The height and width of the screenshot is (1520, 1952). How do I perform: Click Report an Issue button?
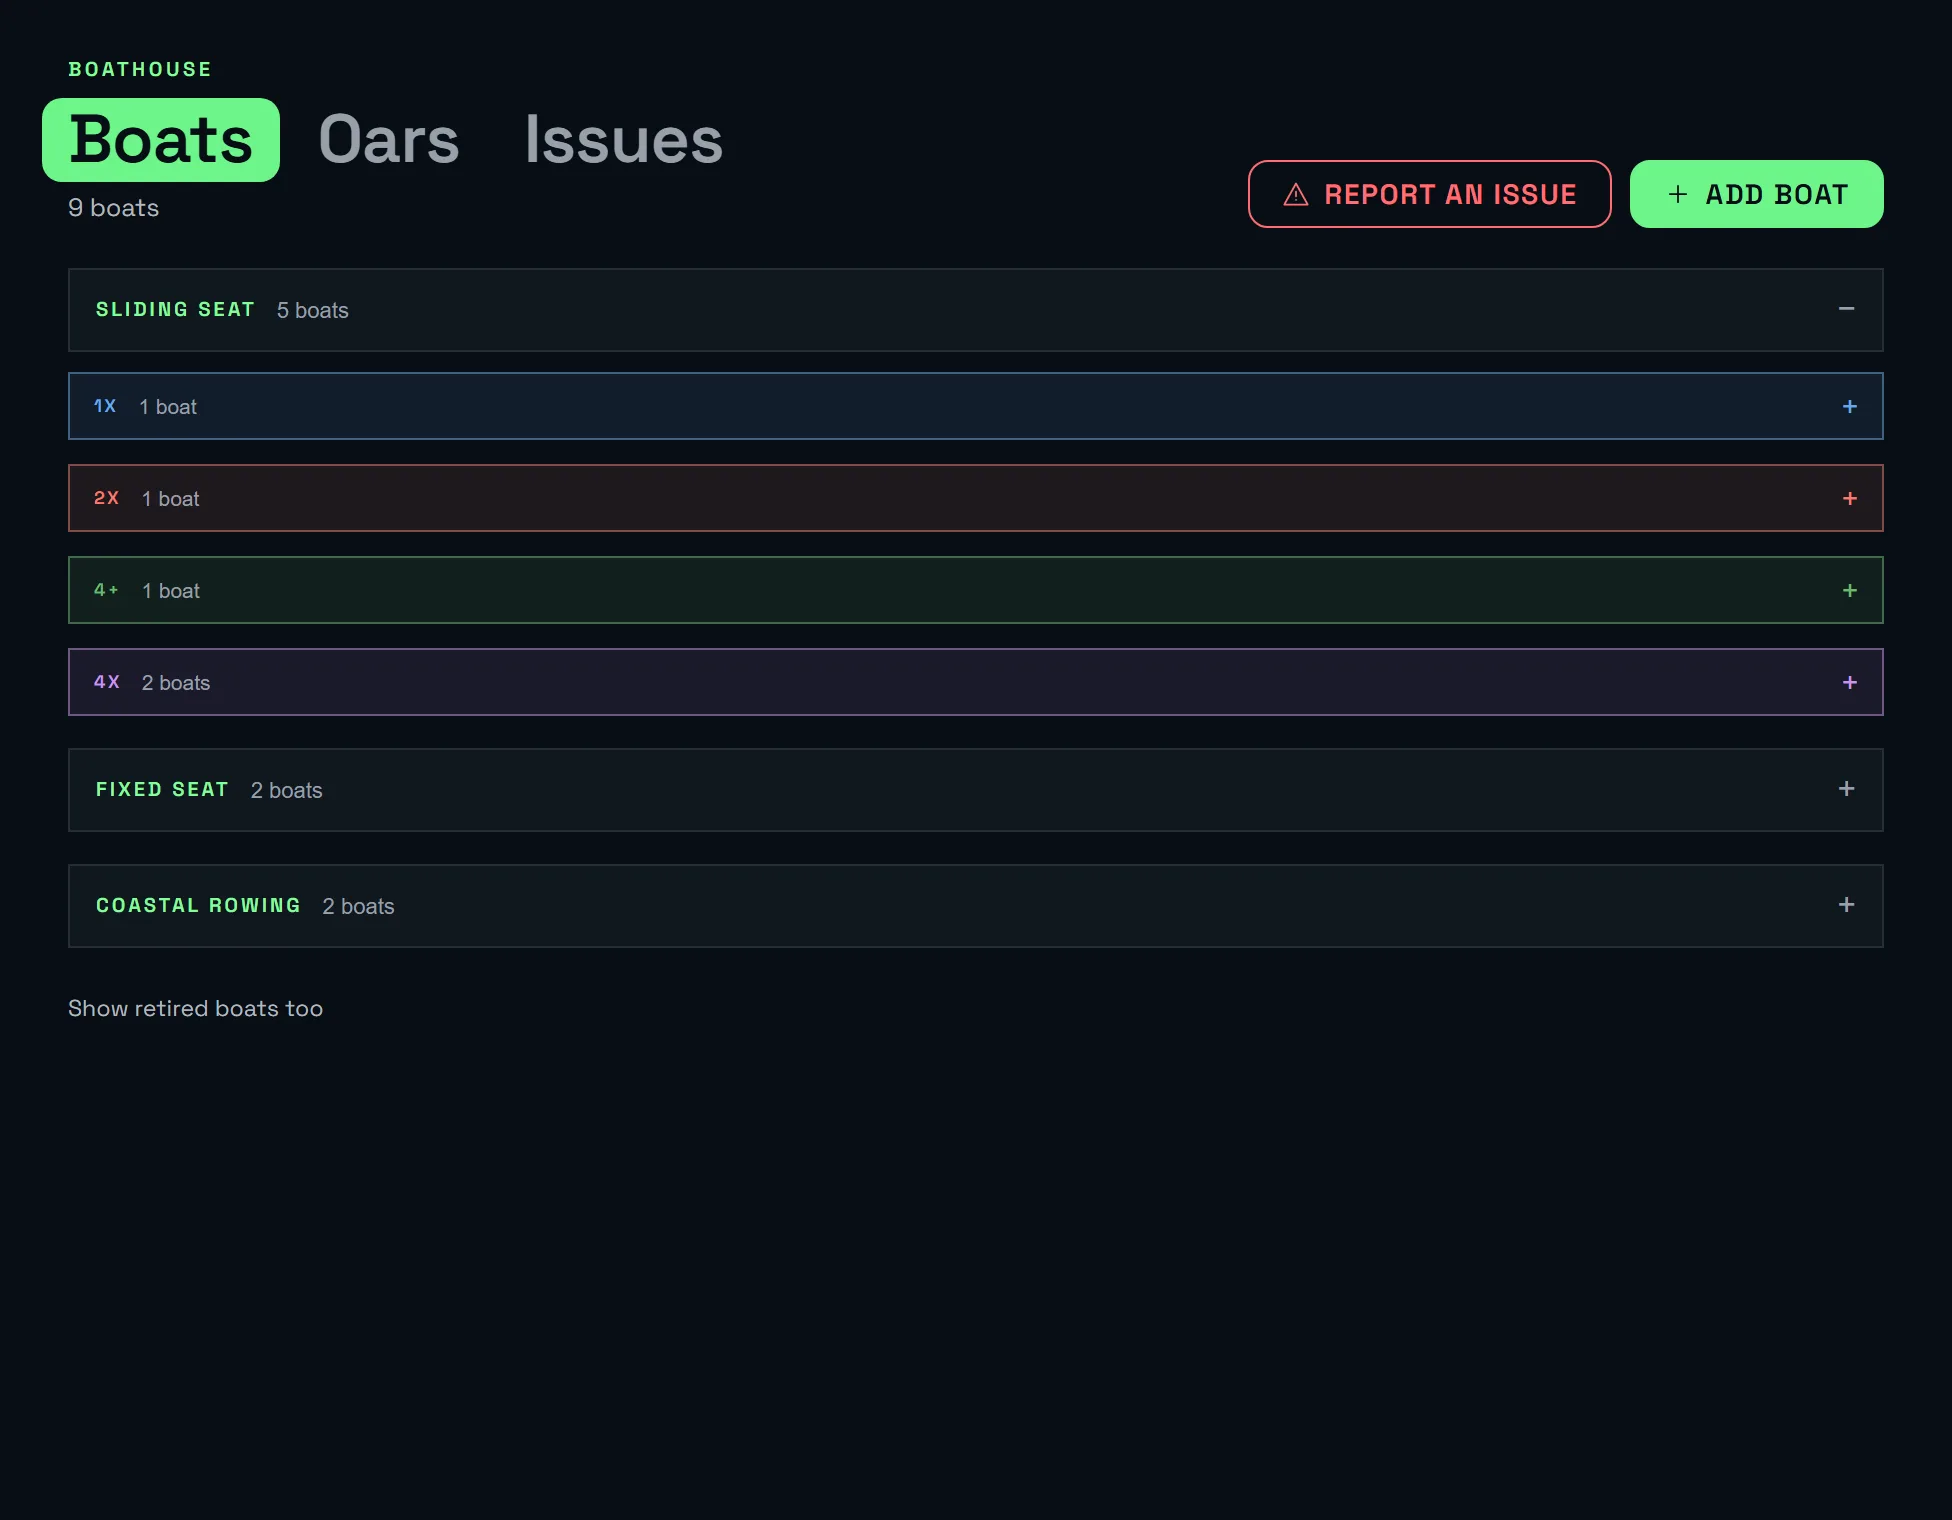coord(1429,194)
